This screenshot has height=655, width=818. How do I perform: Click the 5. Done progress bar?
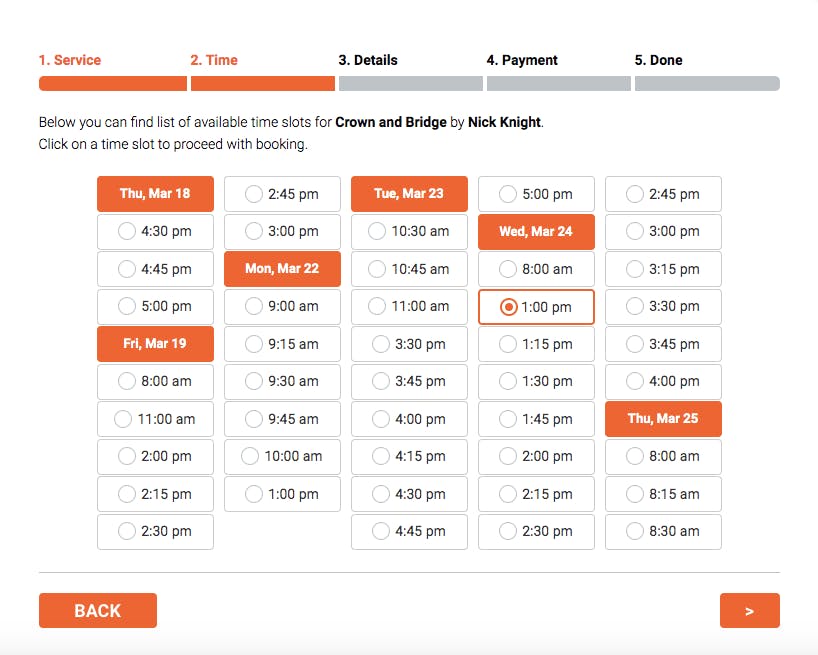click(x=707, y=83)
